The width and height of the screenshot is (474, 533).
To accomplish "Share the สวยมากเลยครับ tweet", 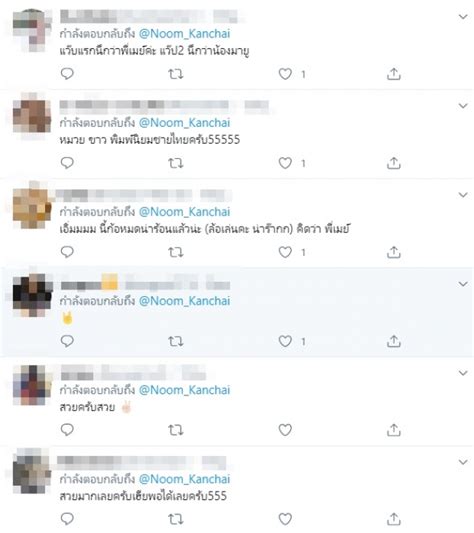I will click(394, 519).
